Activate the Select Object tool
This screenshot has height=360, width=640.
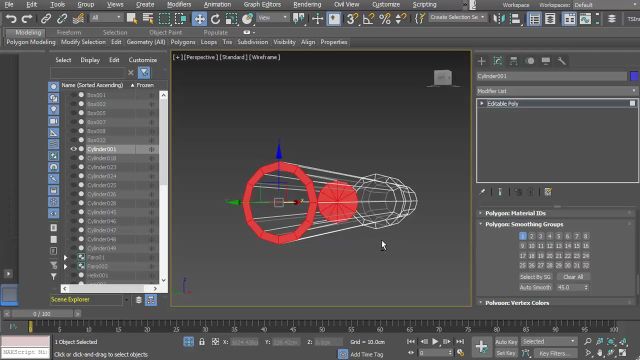click(x=131, y=19)
